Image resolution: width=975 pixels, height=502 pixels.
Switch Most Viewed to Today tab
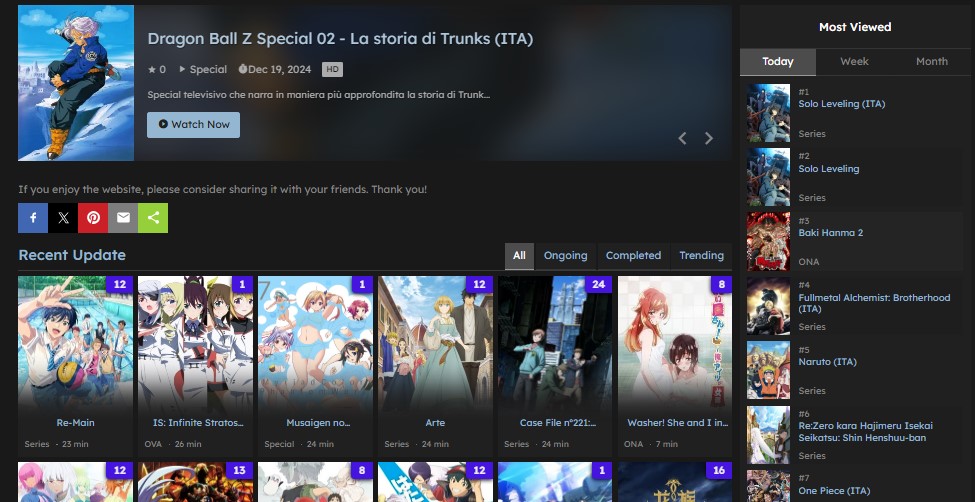tap(778, 62)
